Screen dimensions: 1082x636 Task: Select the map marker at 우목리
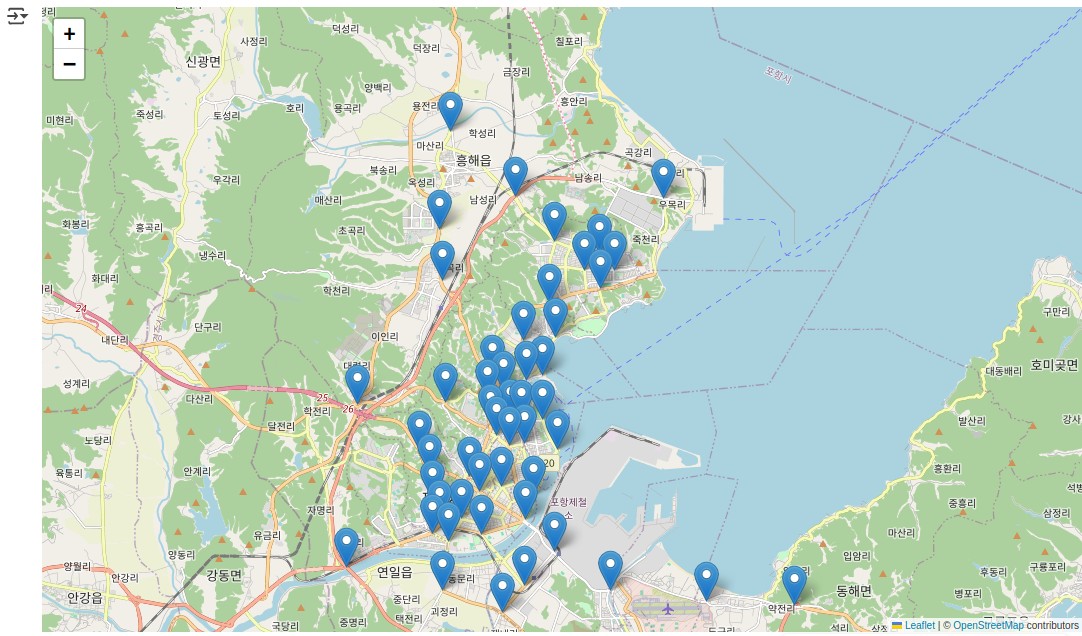click(x=664, y=177)
